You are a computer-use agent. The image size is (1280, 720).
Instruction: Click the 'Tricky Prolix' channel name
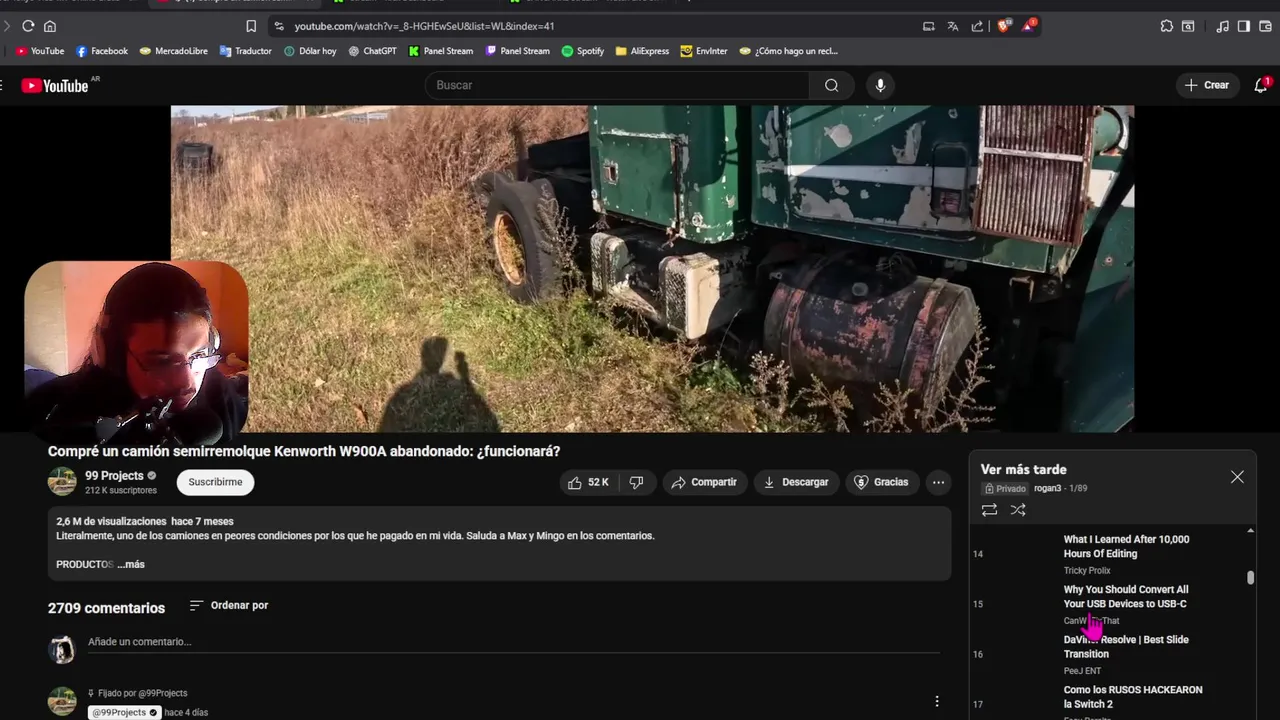[1087, 570]
